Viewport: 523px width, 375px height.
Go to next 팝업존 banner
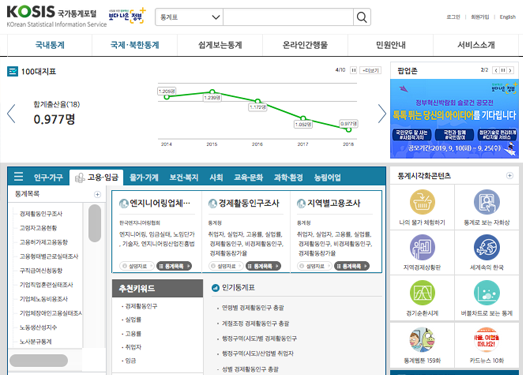pos(510,70)
